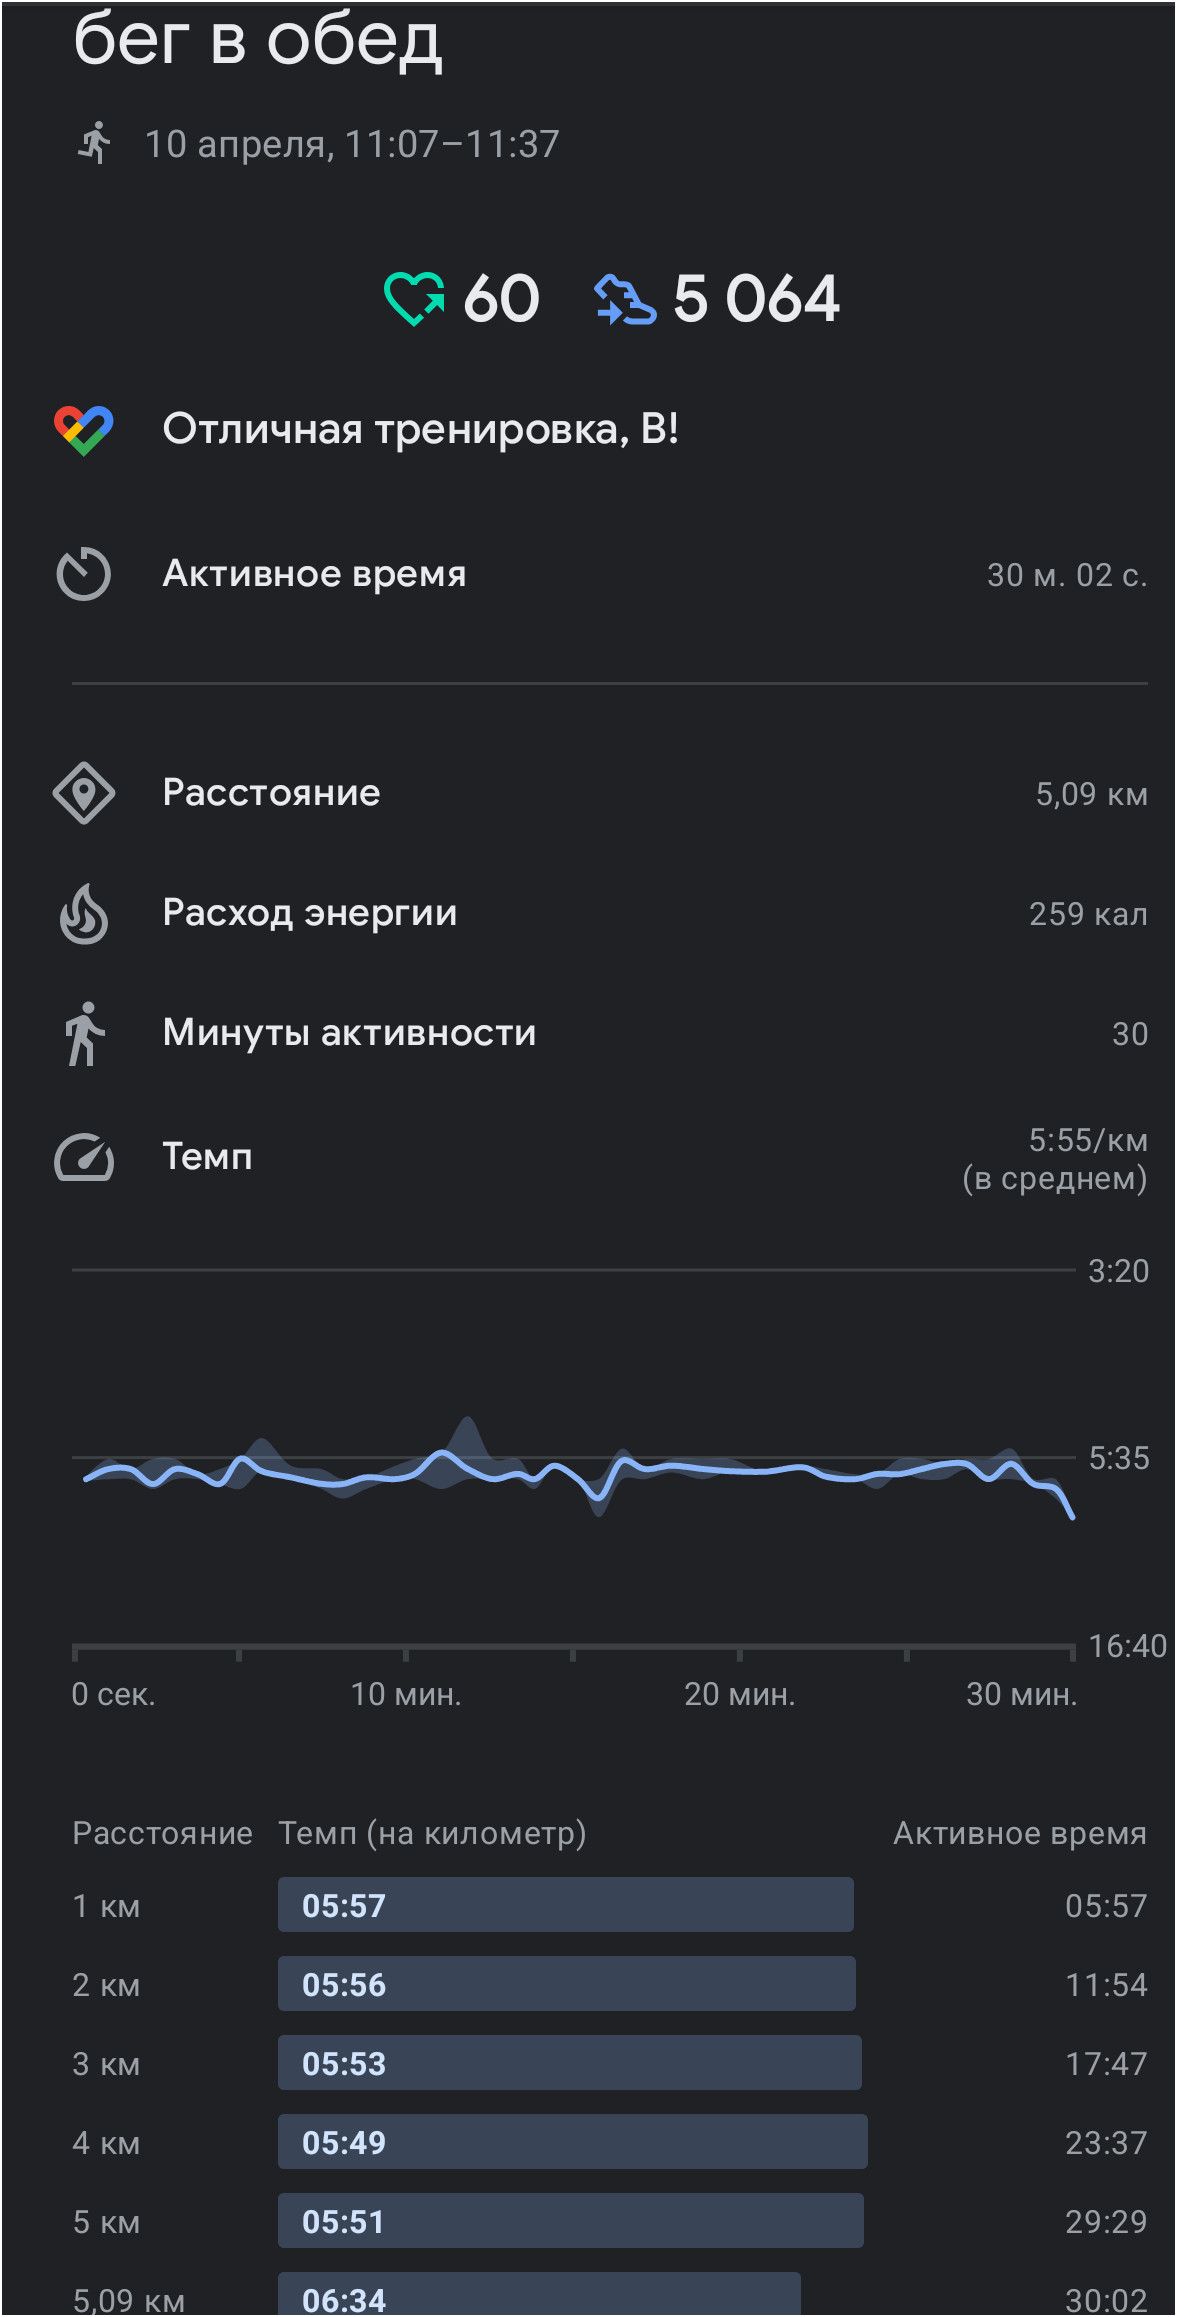1177x2317 pixels.
Task: Tap the Heart Points value 60
Action: pyautogui.click(x=501, y=299)
